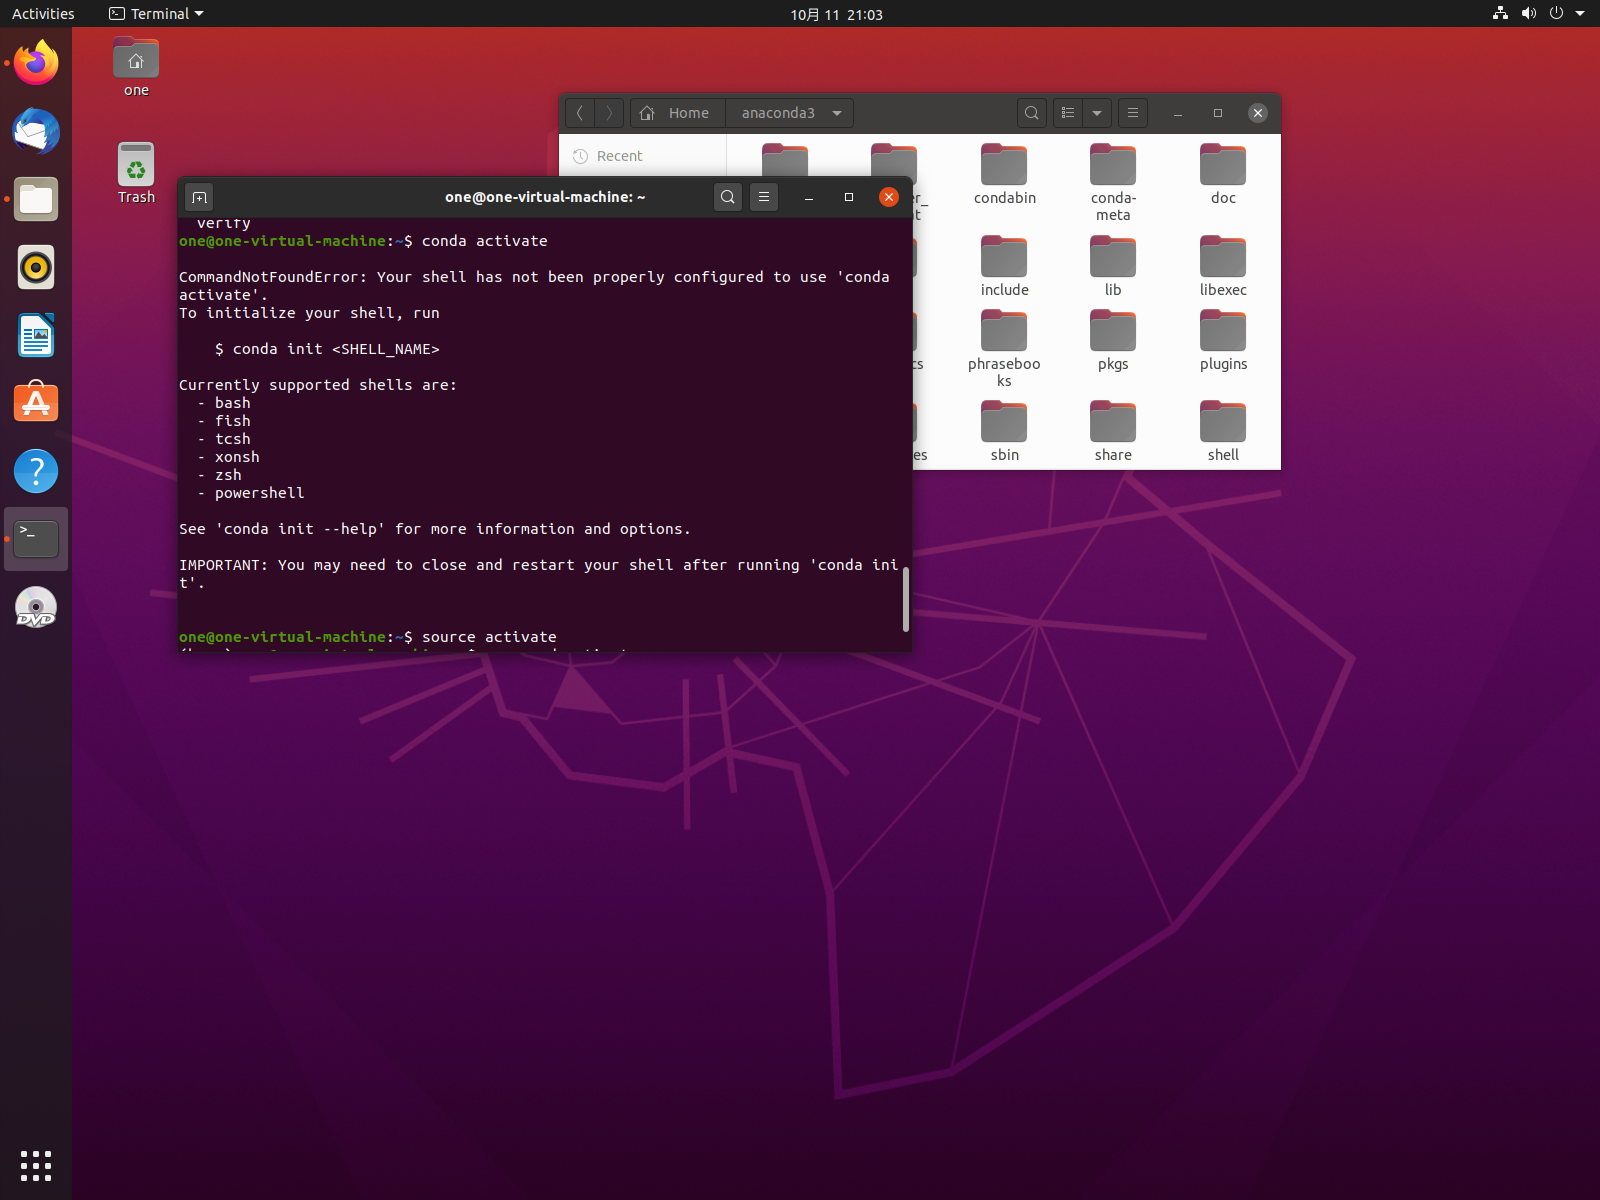Open a new Terminal tab
The height and width of the screenshot is (1200, 1600).
tap(199, 197)
